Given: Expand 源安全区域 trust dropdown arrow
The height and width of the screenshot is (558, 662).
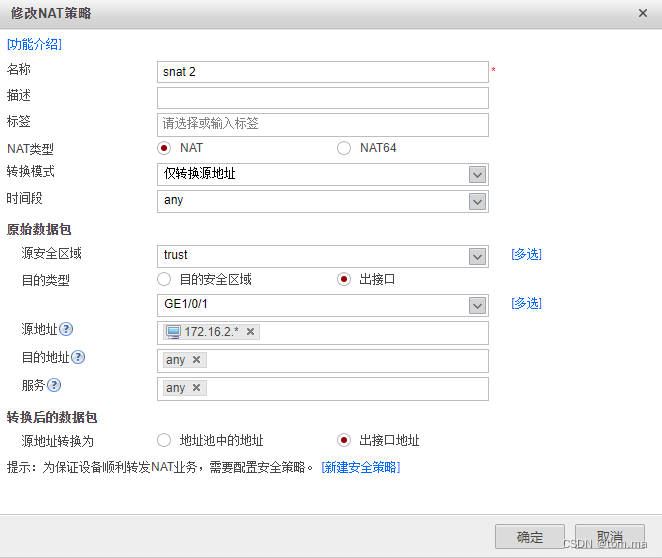Looking at the screenshot, I should click(477, 256).
